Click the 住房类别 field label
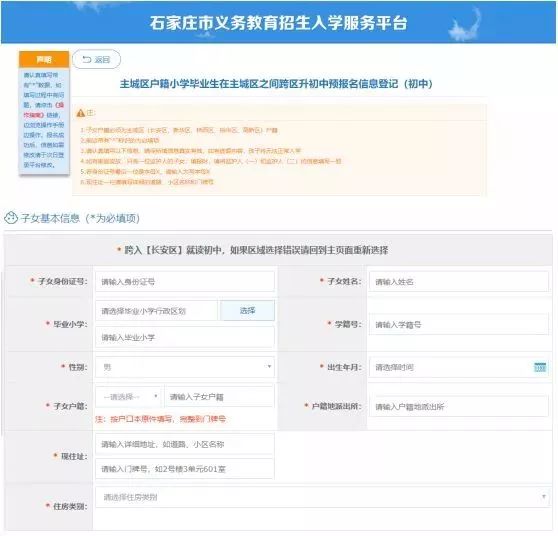The height and width of the screenshot is (536, 558). pos(69,506)
